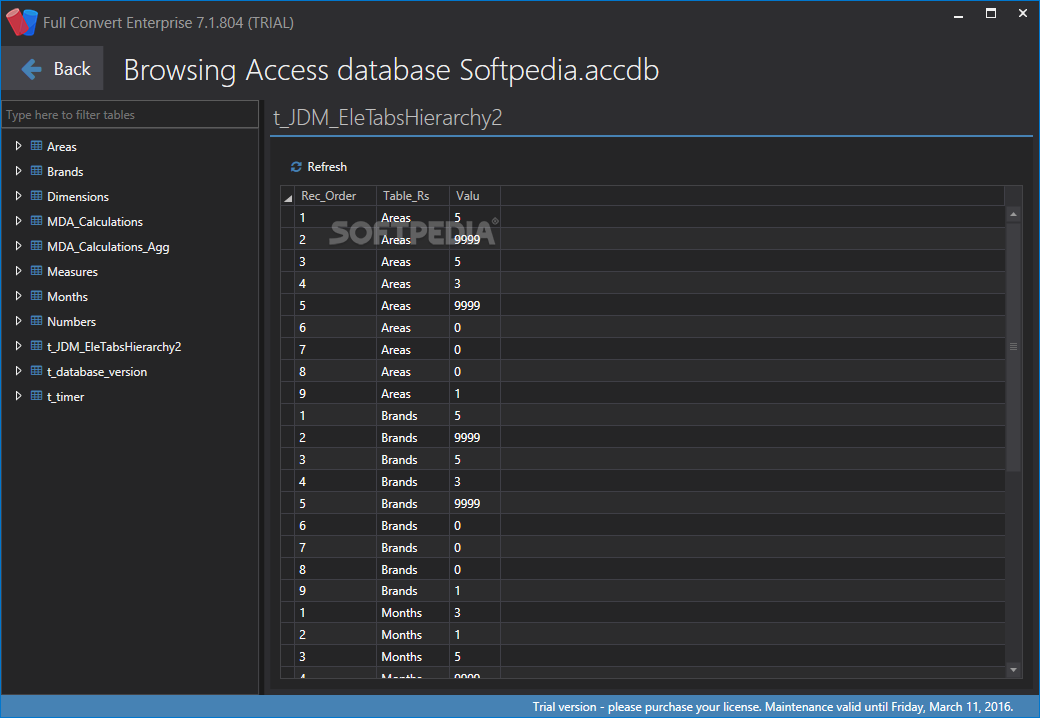Screen dimensions: 1040x718
Task: Expand the MDA_Calculations table node
Action: pyautogui.click(x=19, y=221)
